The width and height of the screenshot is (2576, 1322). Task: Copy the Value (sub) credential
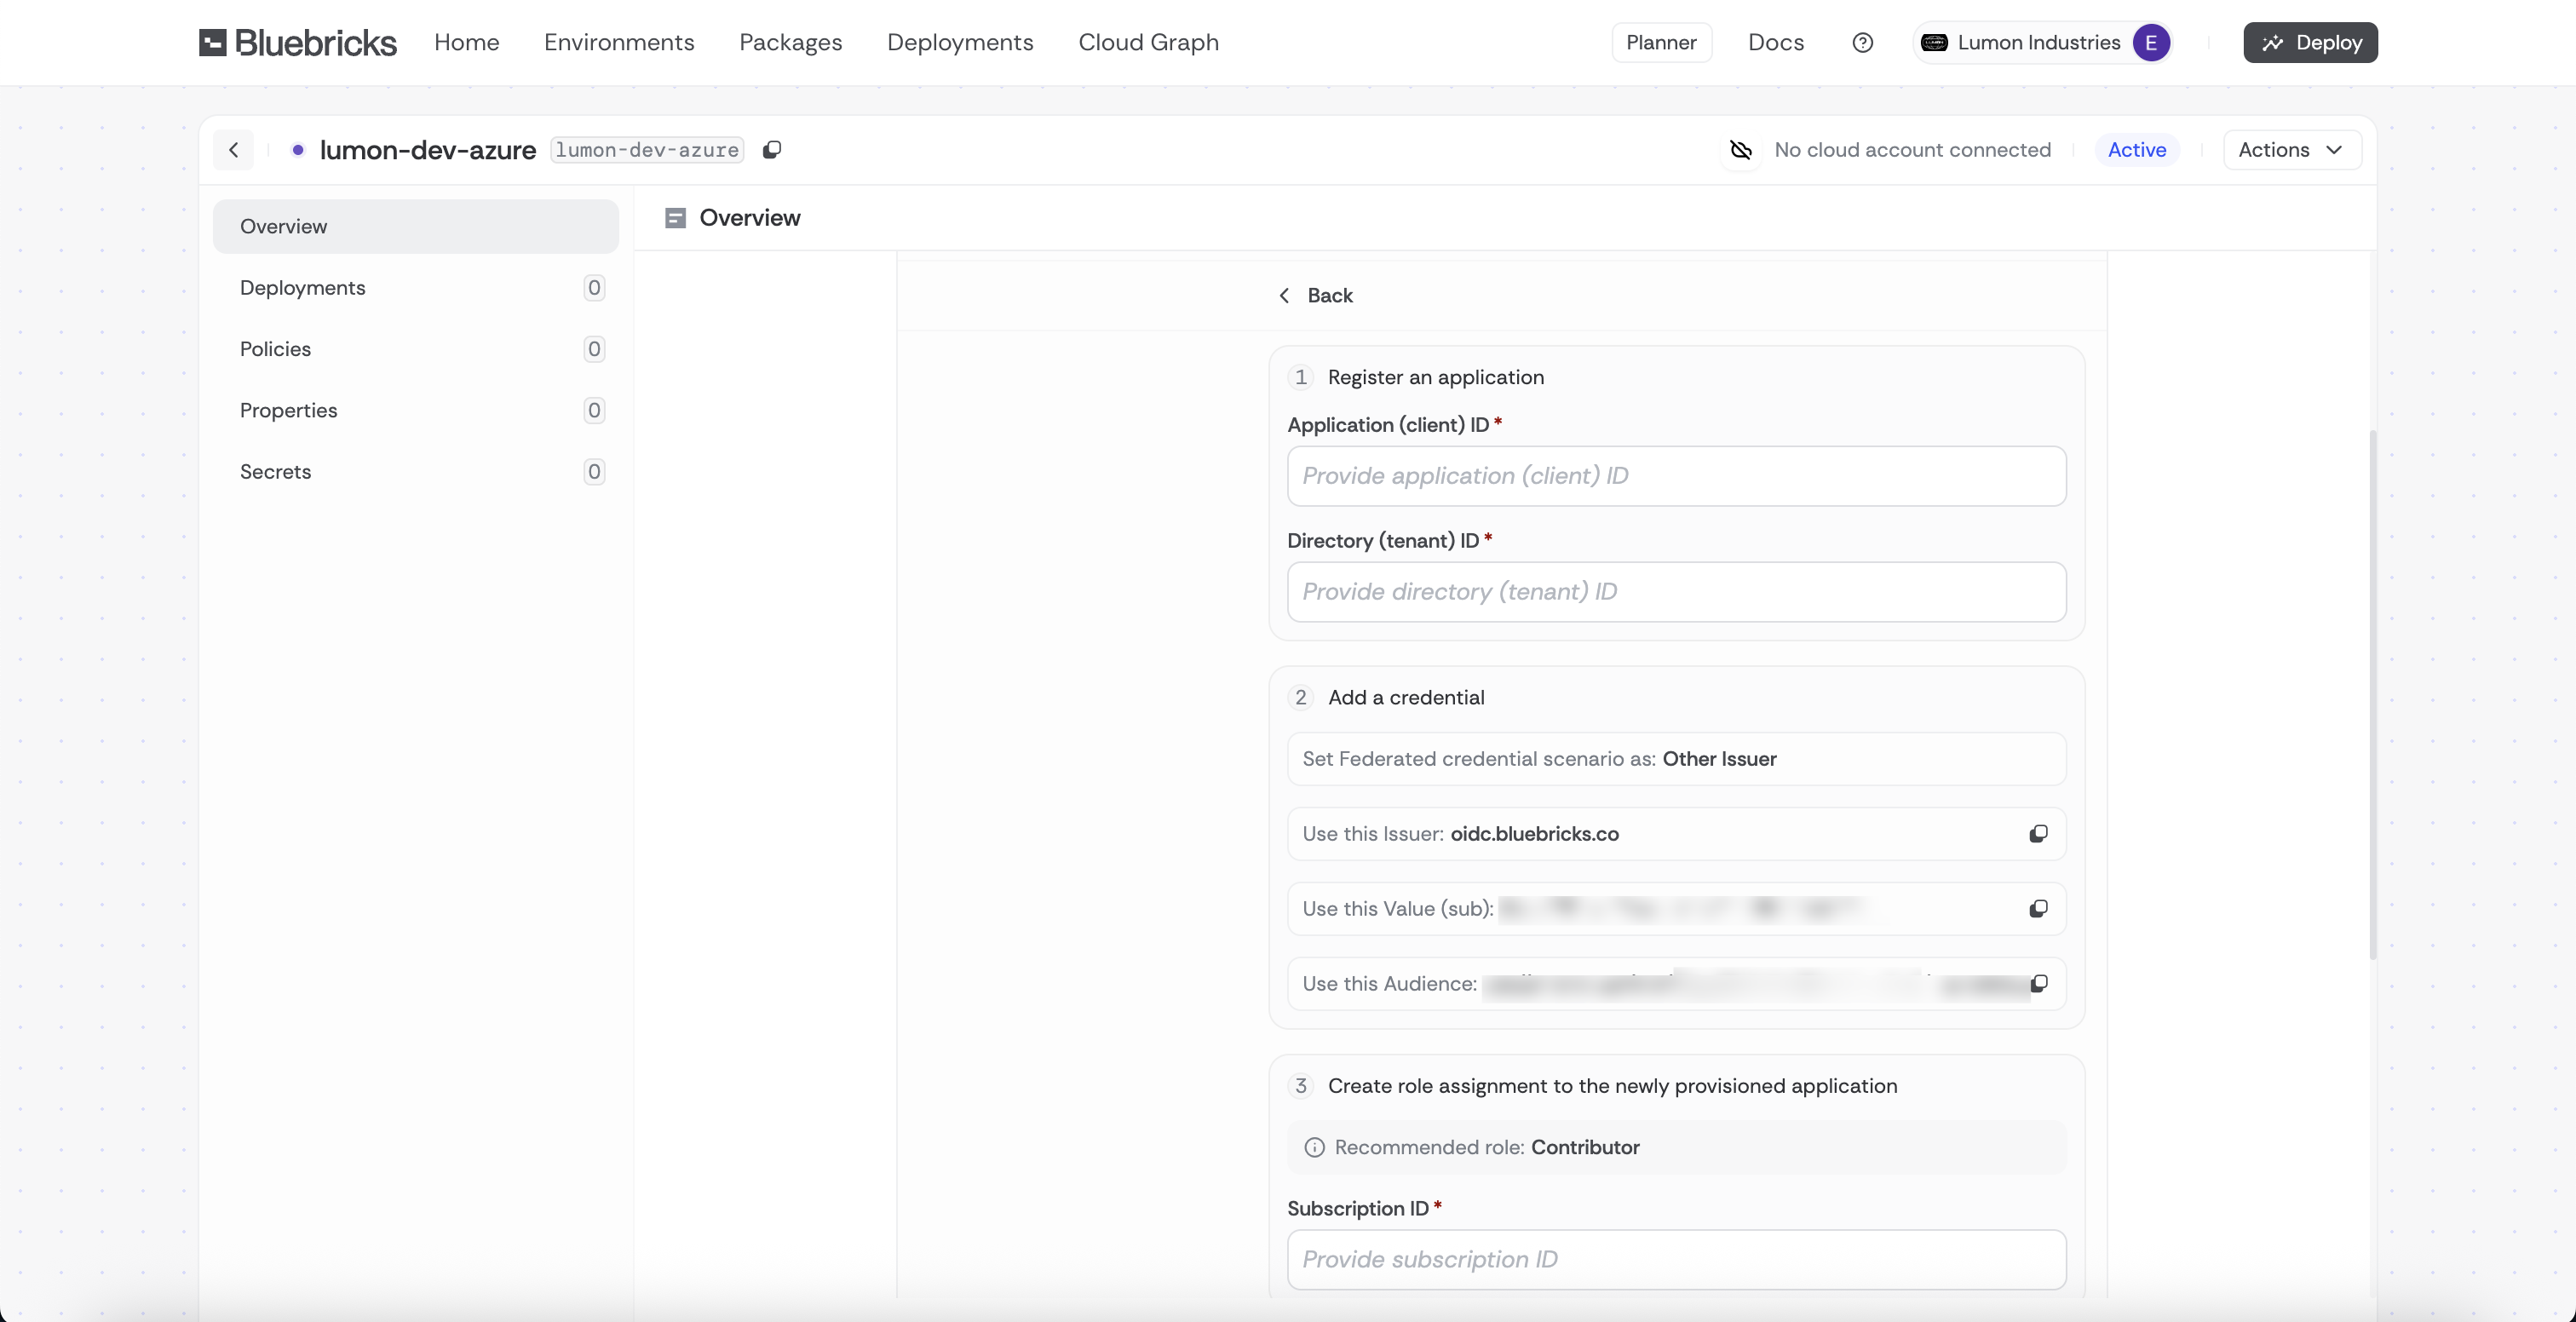point(2038,908)
